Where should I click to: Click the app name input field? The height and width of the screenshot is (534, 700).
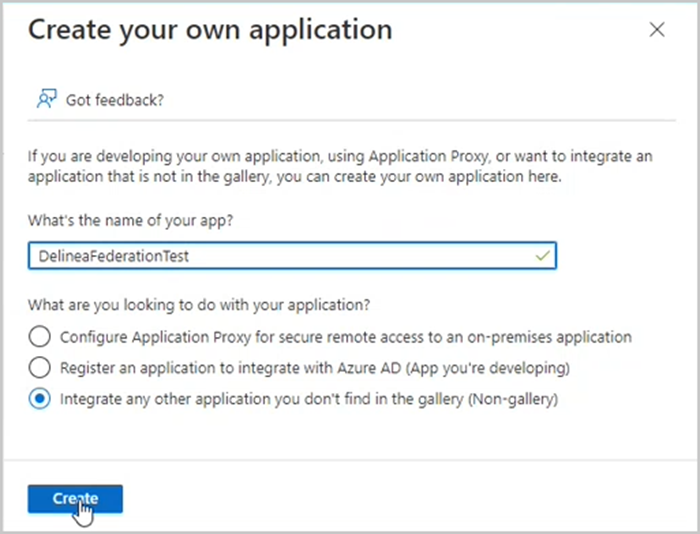290,256
